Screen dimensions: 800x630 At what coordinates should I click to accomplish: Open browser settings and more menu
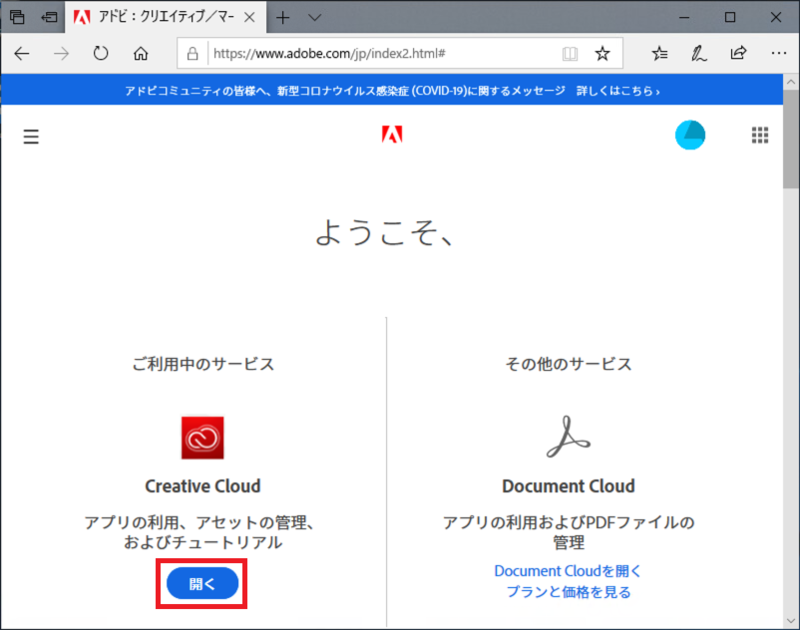[x=777, y=54]
